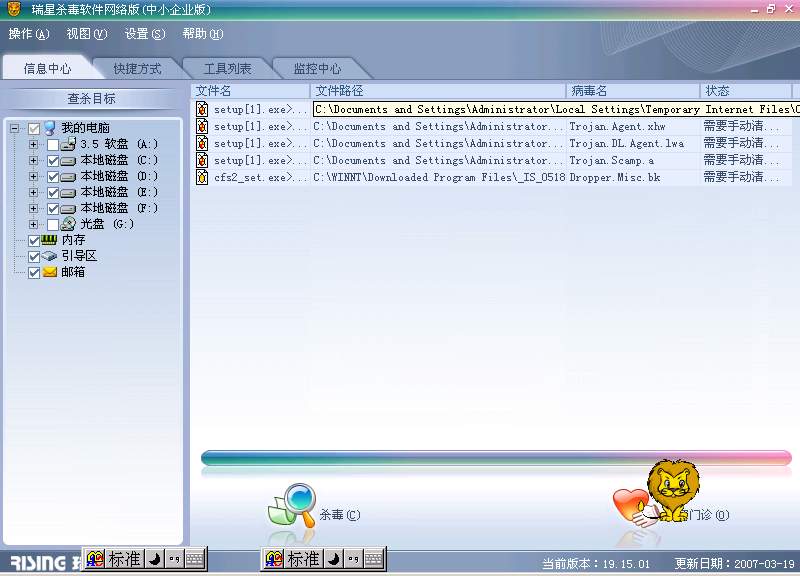Click the 邮箱 envelope icon
The image size is (800, 576).
pyautogui.click(x=49, y=272)
